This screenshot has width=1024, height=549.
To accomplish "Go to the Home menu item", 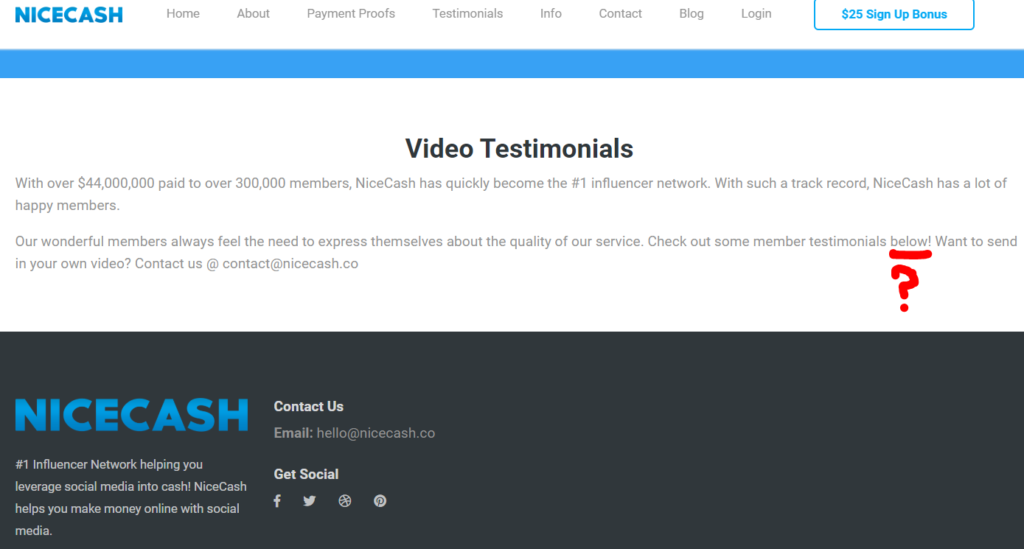I will tap(183, 14).
